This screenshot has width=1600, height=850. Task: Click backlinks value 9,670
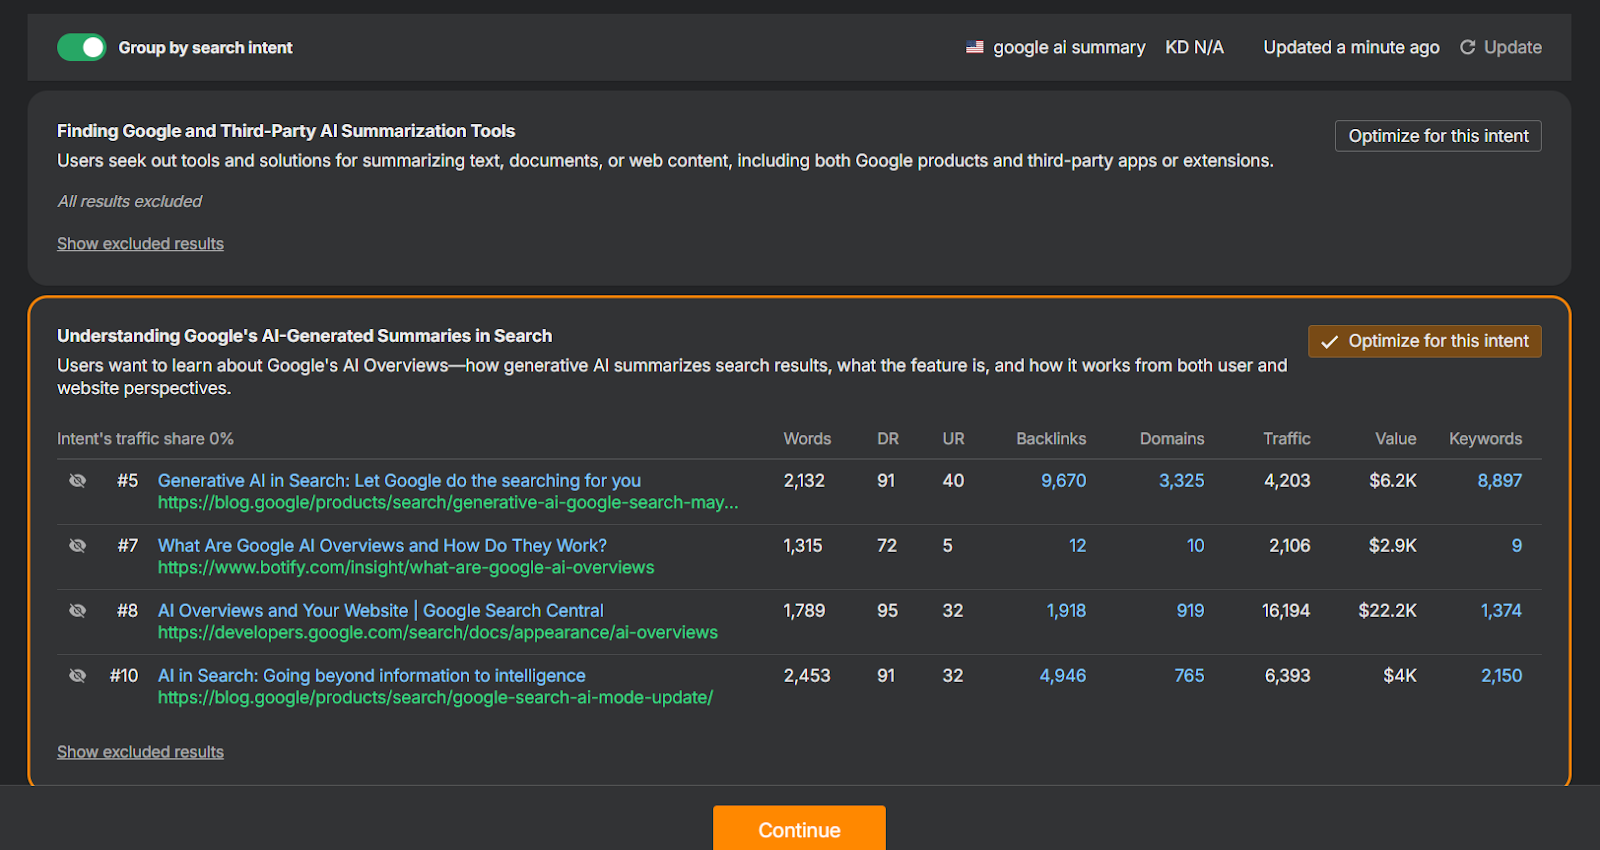[1063, 481]
